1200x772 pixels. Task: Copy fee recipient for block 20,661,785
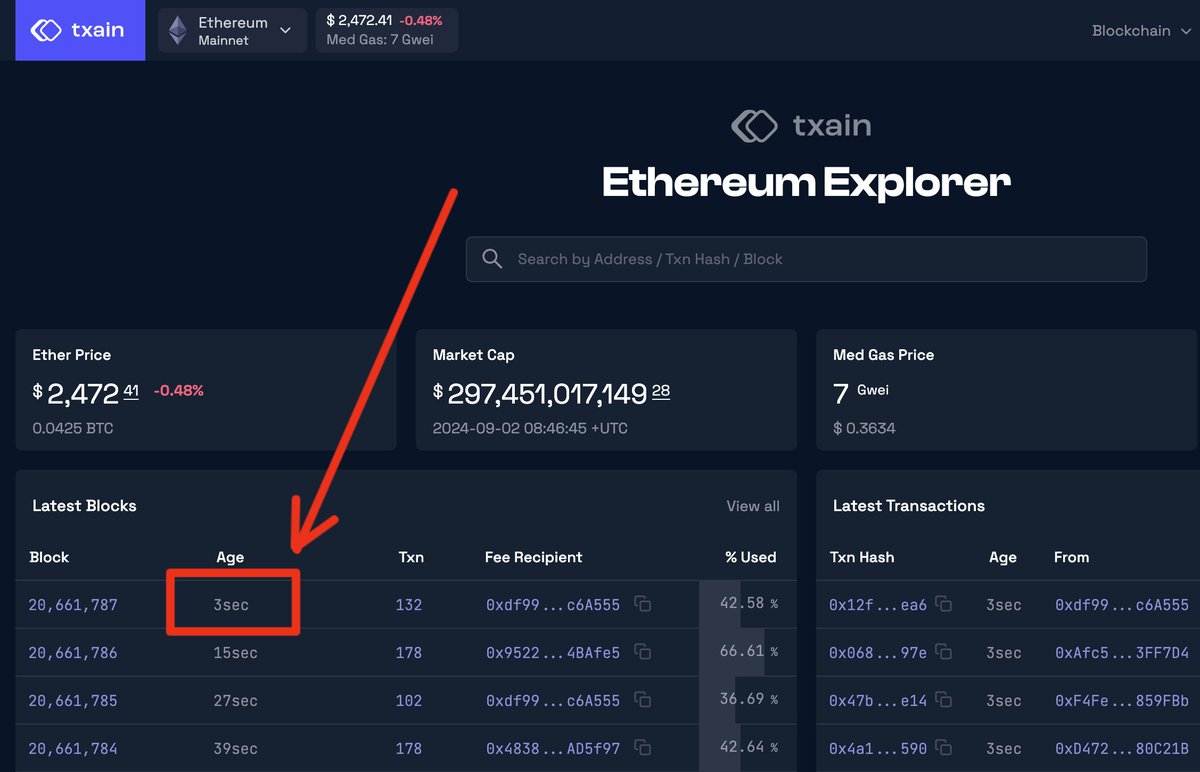pos(643,701)
